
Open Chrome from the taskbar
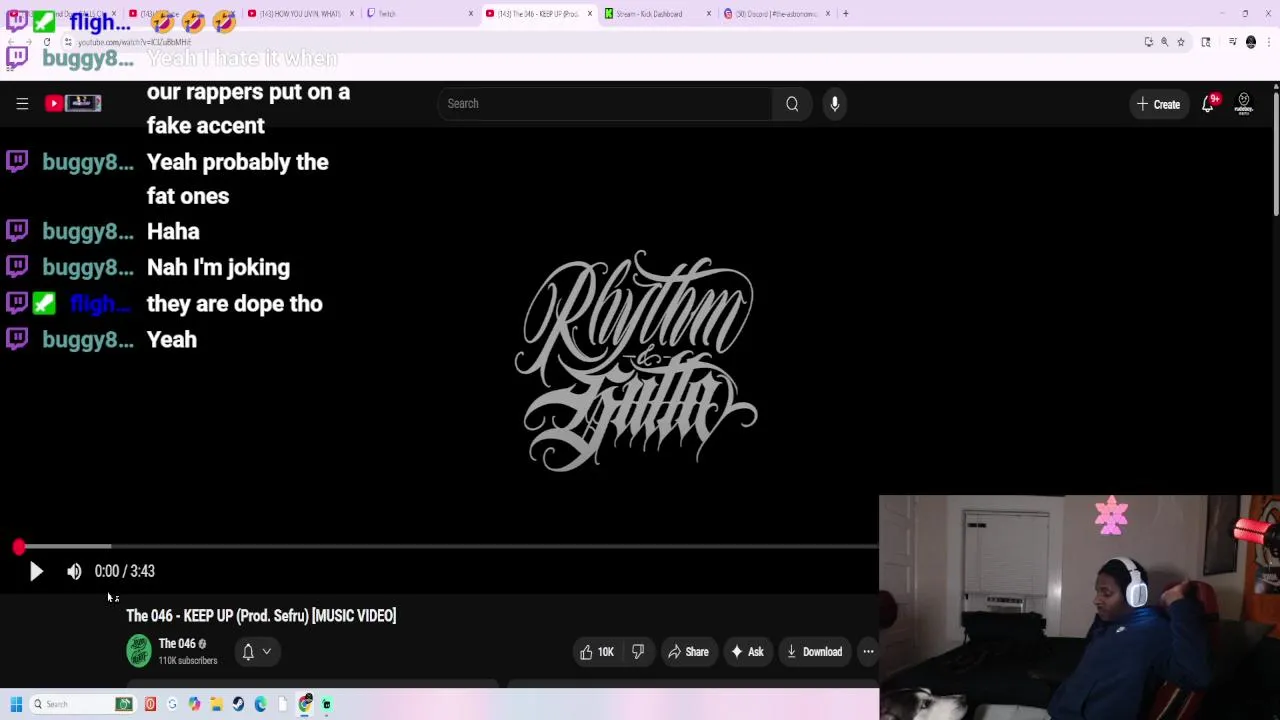[x=304, y=704]
